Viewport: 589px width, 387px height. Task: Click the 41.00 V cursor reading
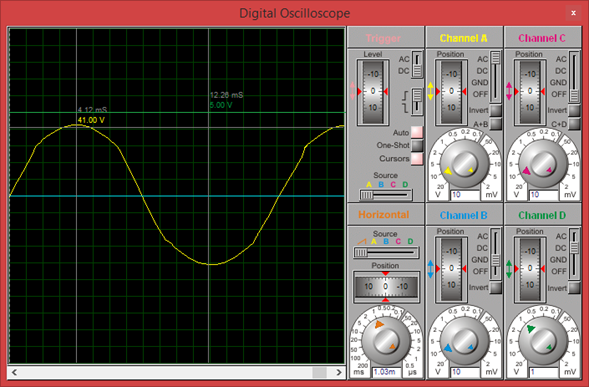(91, 120)
